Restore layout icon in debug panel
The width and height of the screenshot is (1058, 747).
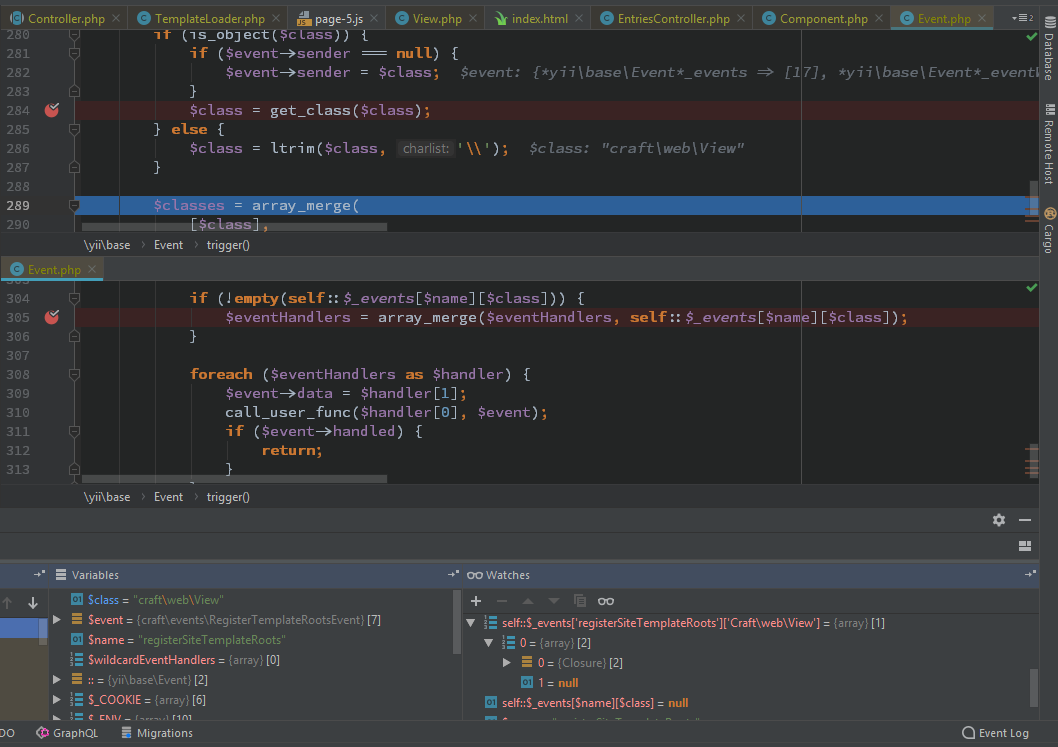coord(1025,546)
